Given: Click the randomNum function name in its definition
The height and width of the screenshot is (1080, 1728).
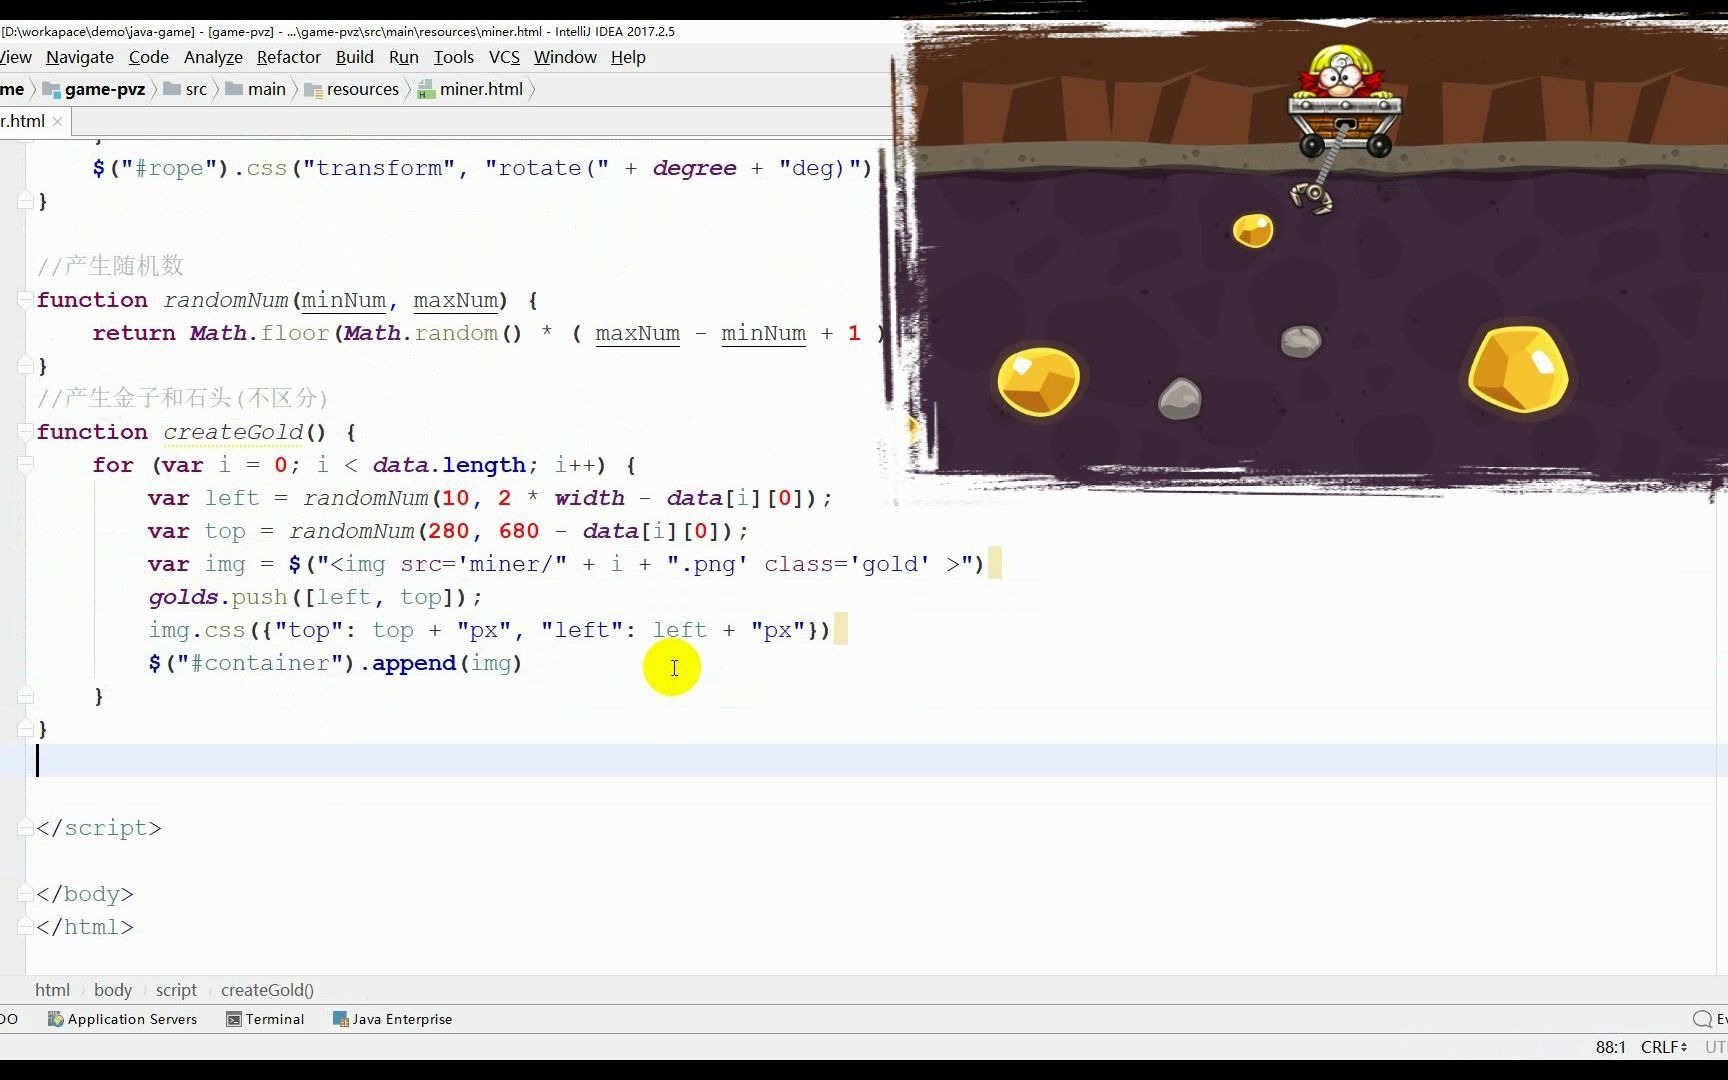Looking at the screenshot, I should pyautogui.click(x=226, y=300).
